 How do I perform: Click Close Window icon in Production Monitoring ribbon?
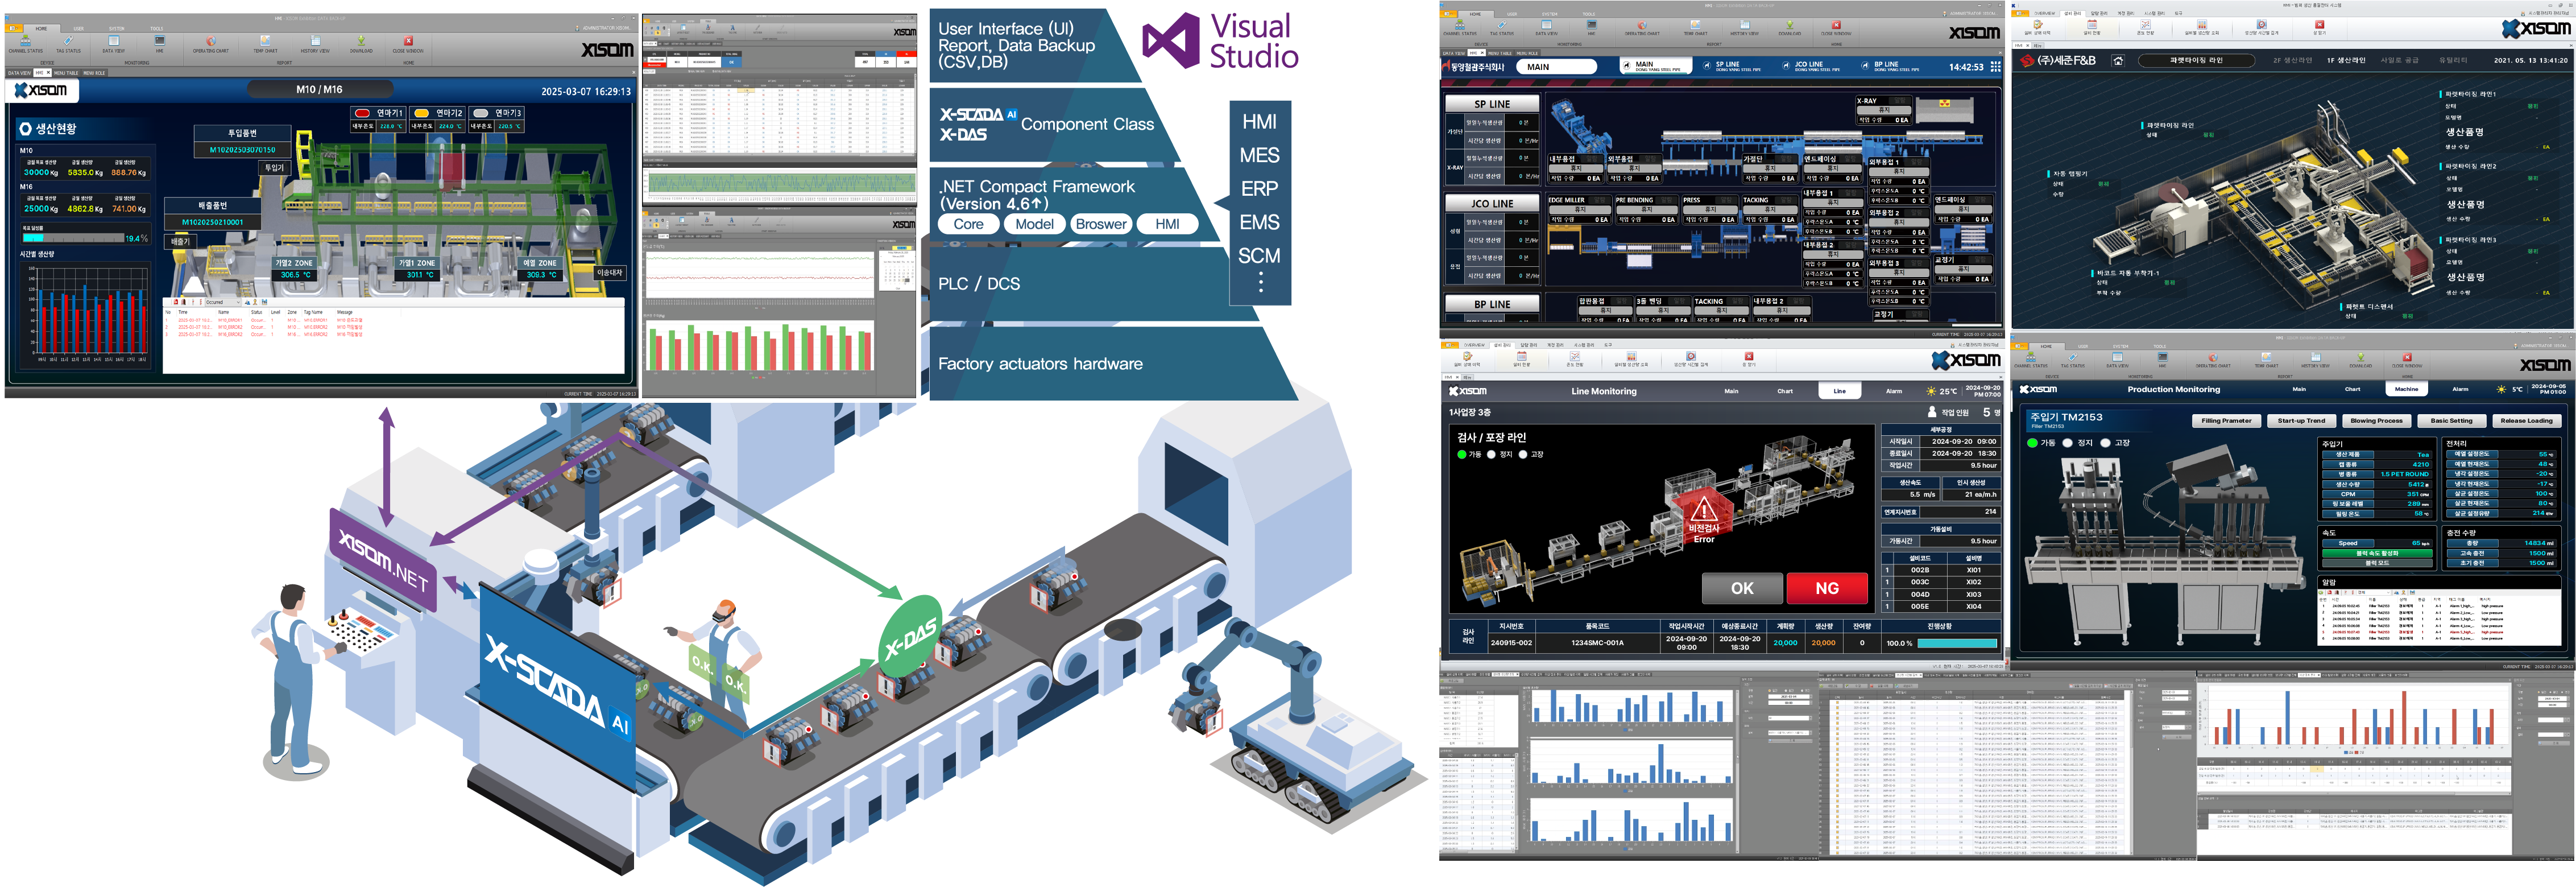click(2407, 360)
